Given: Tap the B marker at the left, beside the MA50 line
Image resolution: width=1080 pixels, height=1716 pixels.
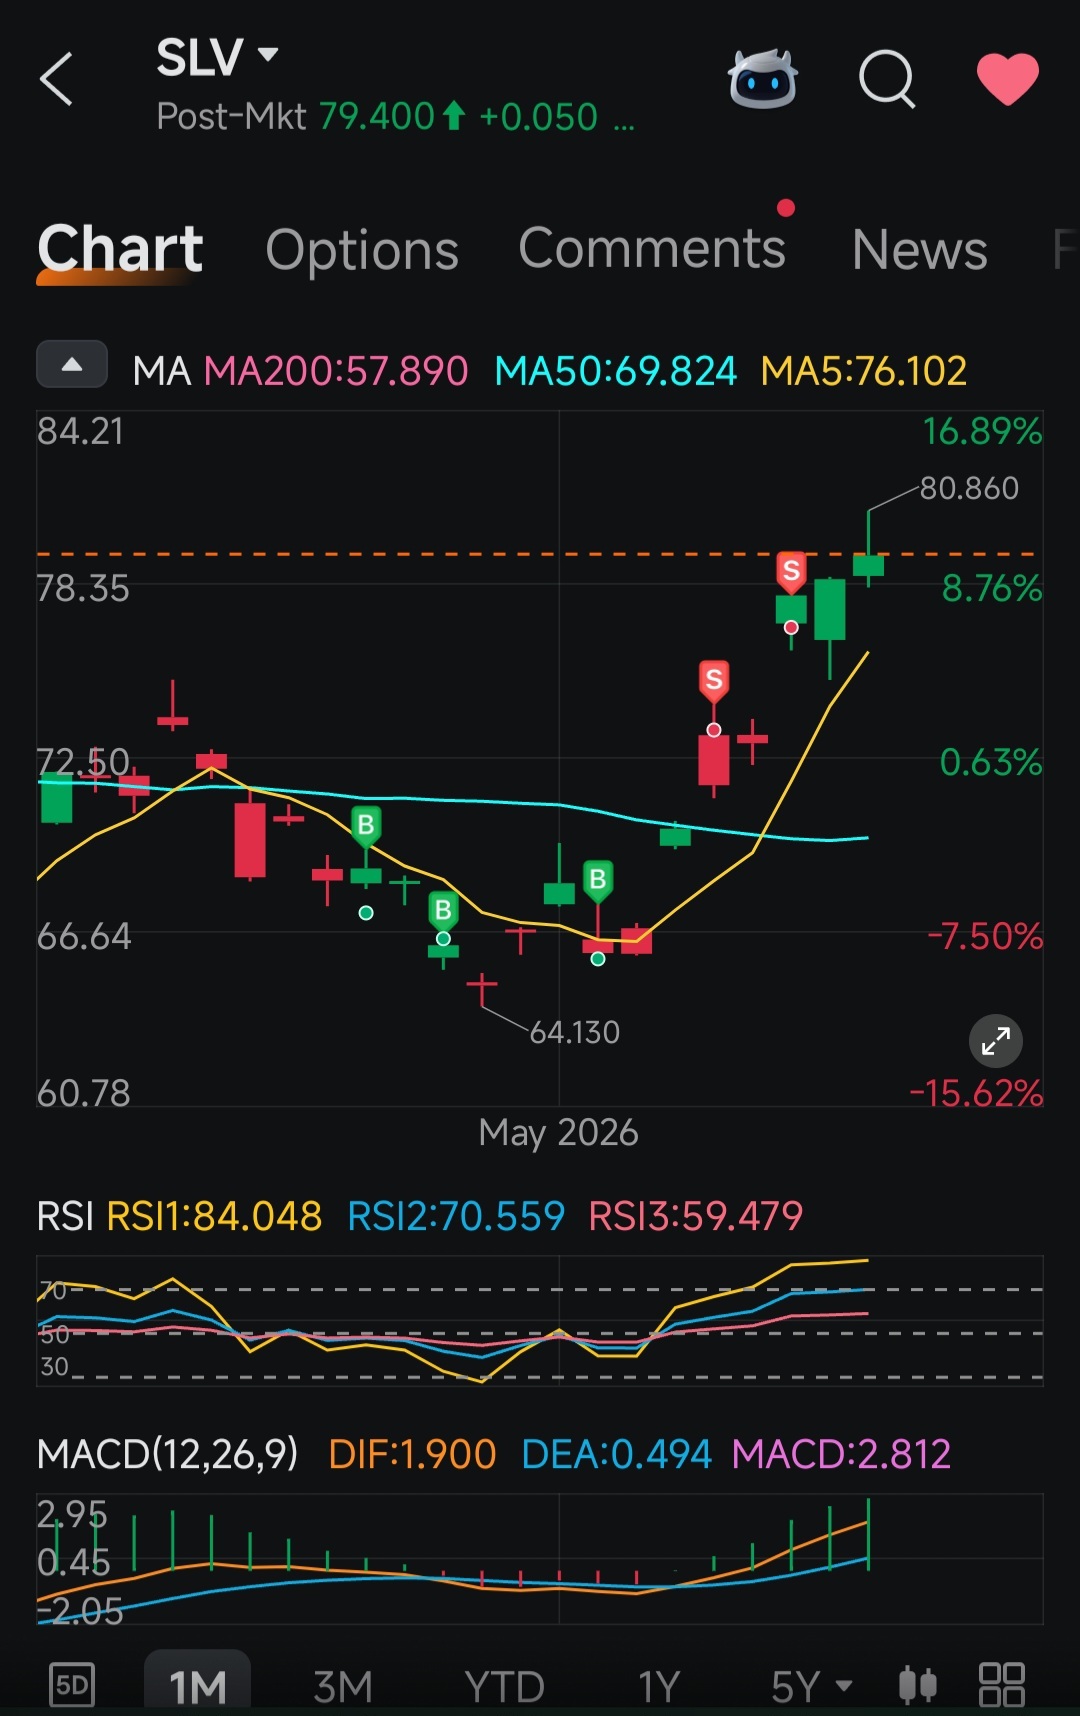Looking at the screenshot, I should coord(366,826).
